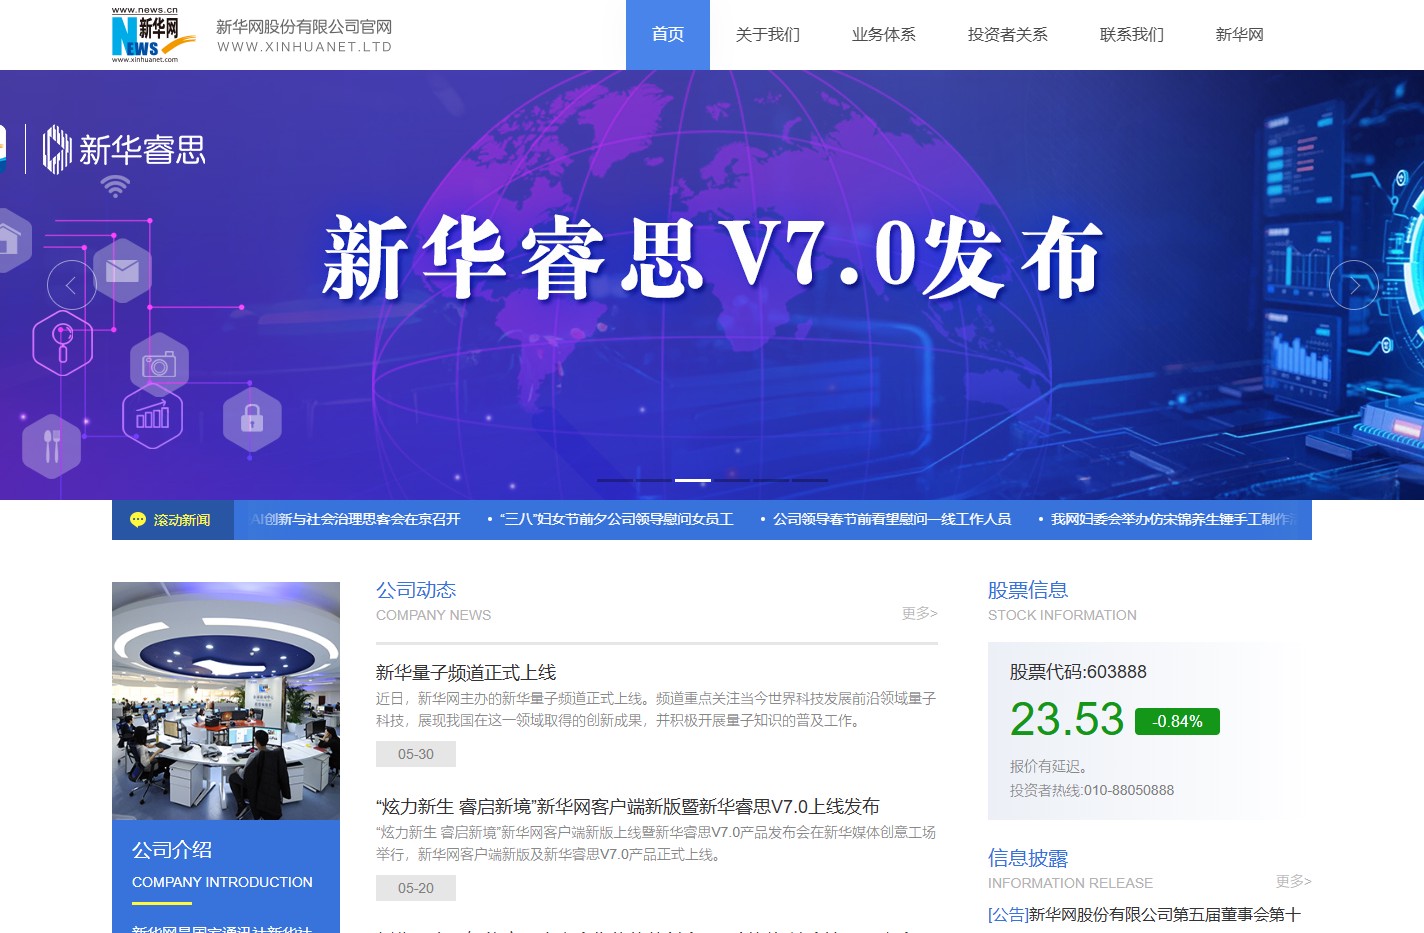This screenshot has height=933, width=1424.
Task: Click the 新华睿思 brand logo on banner
Action: pos(124,150)
